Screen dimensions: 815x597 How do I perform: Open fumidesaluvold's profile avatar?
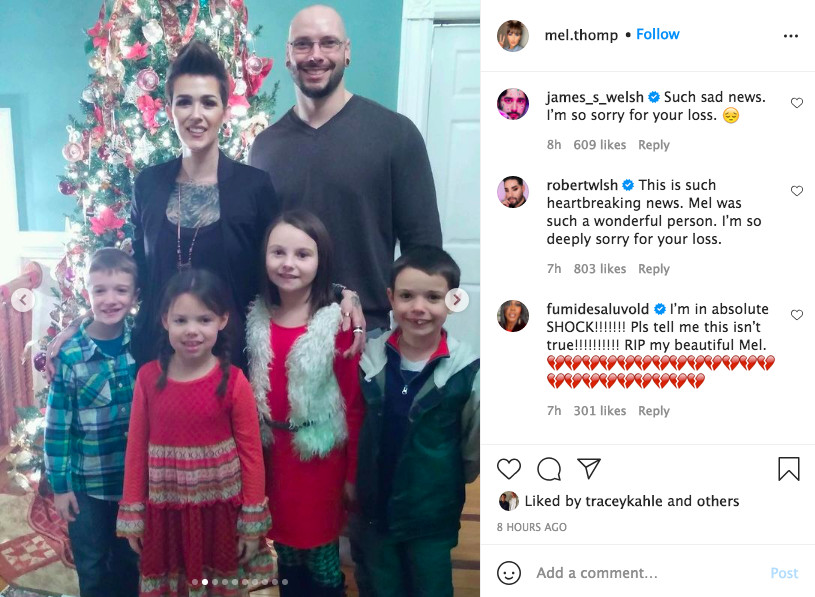[513, 315]
